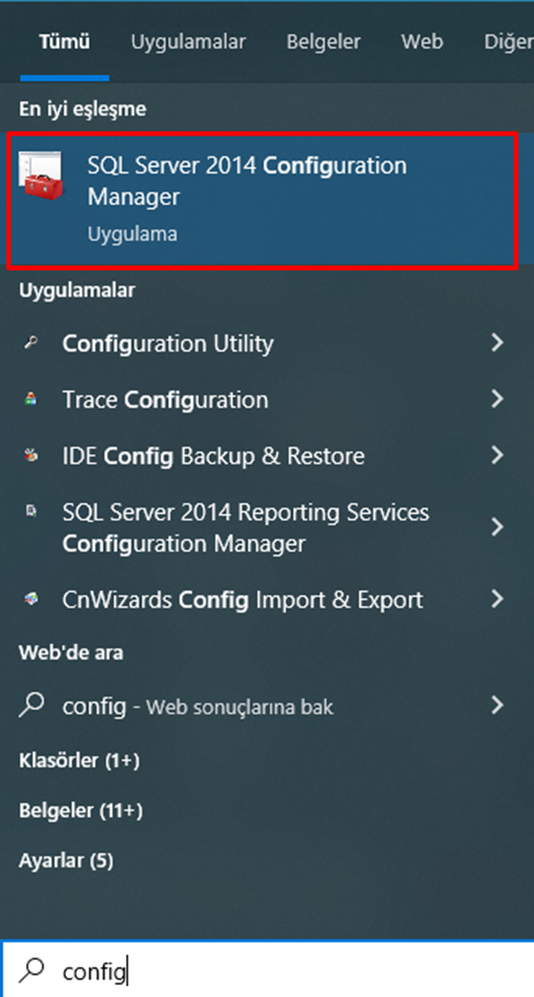Show the Klasörler (1+) results
Viewport: 534px width, 997px height.
point(79,760)
